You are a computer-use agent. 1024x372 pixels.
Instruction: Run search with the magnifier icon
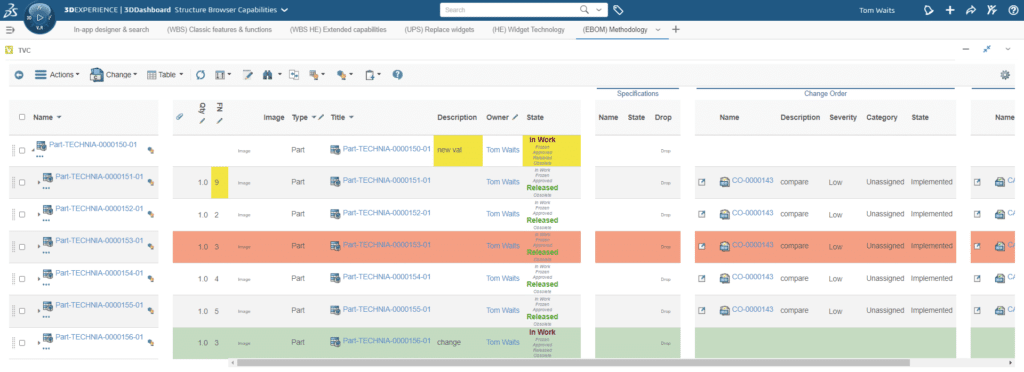tap(584, 10)
